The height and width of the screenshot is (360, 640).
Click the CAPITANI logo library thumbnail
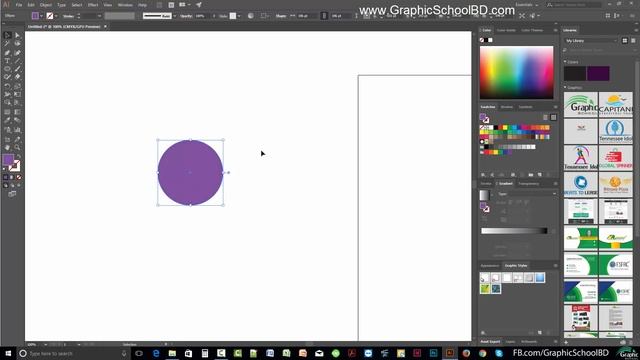point(616,104)
